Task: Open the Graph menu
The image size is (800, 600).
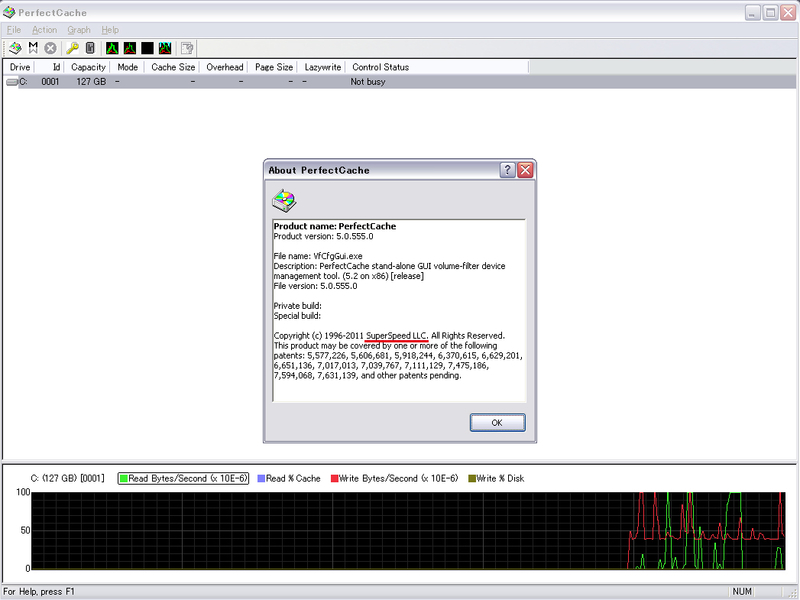Action: [79, 30]
